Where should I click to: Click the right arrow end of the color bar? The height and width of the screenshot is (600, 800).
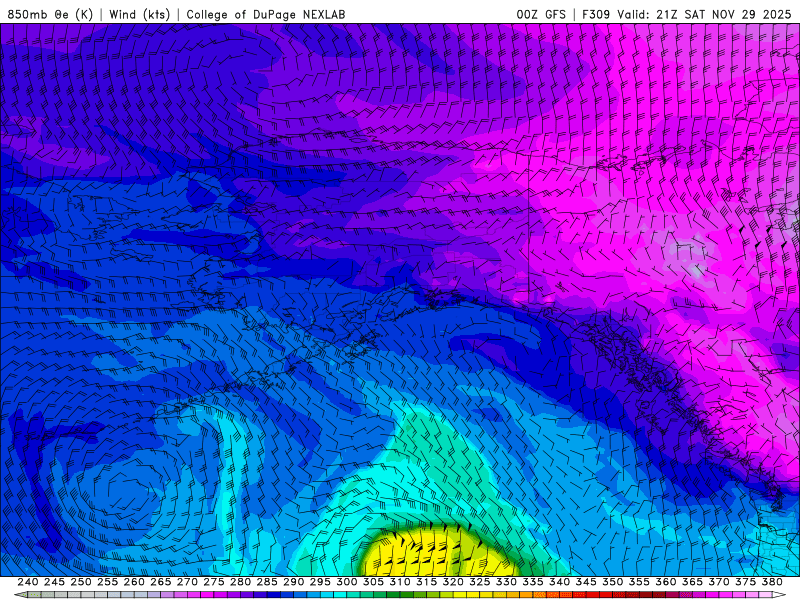[779, 595]
